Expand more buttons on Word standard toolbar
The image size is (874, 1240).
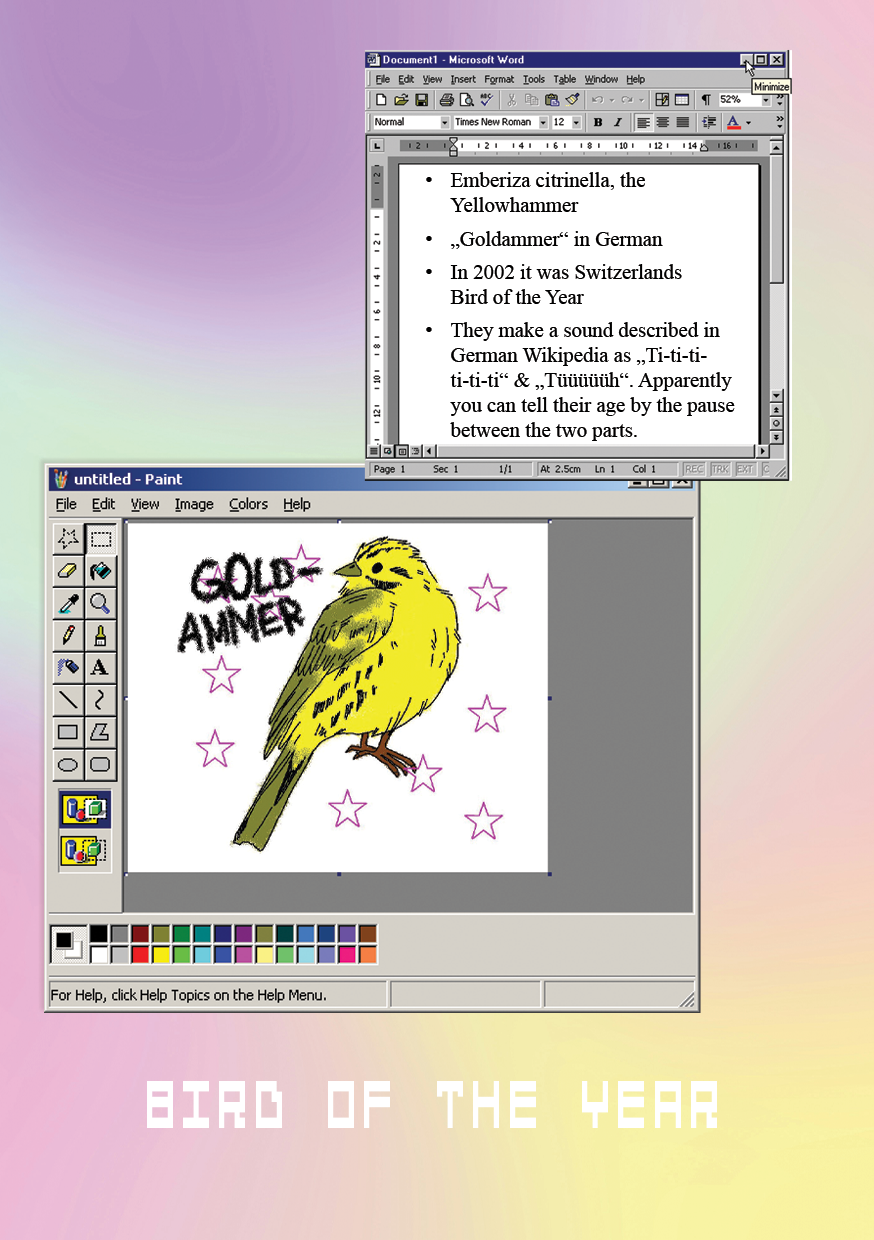point(780,99)
